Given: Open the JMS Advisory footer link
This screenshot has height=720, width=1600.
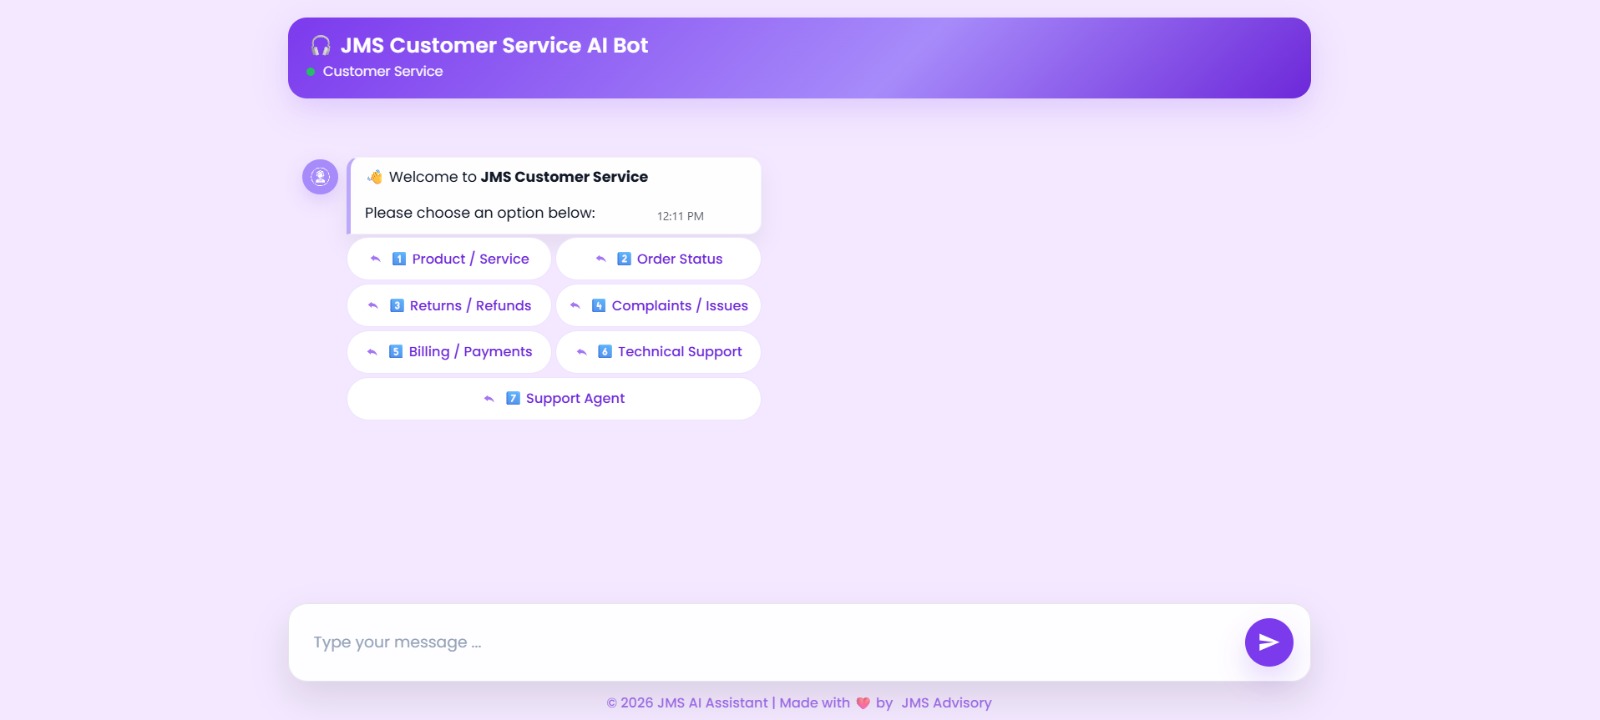Looking at the screenshot, I should (946, 703).
